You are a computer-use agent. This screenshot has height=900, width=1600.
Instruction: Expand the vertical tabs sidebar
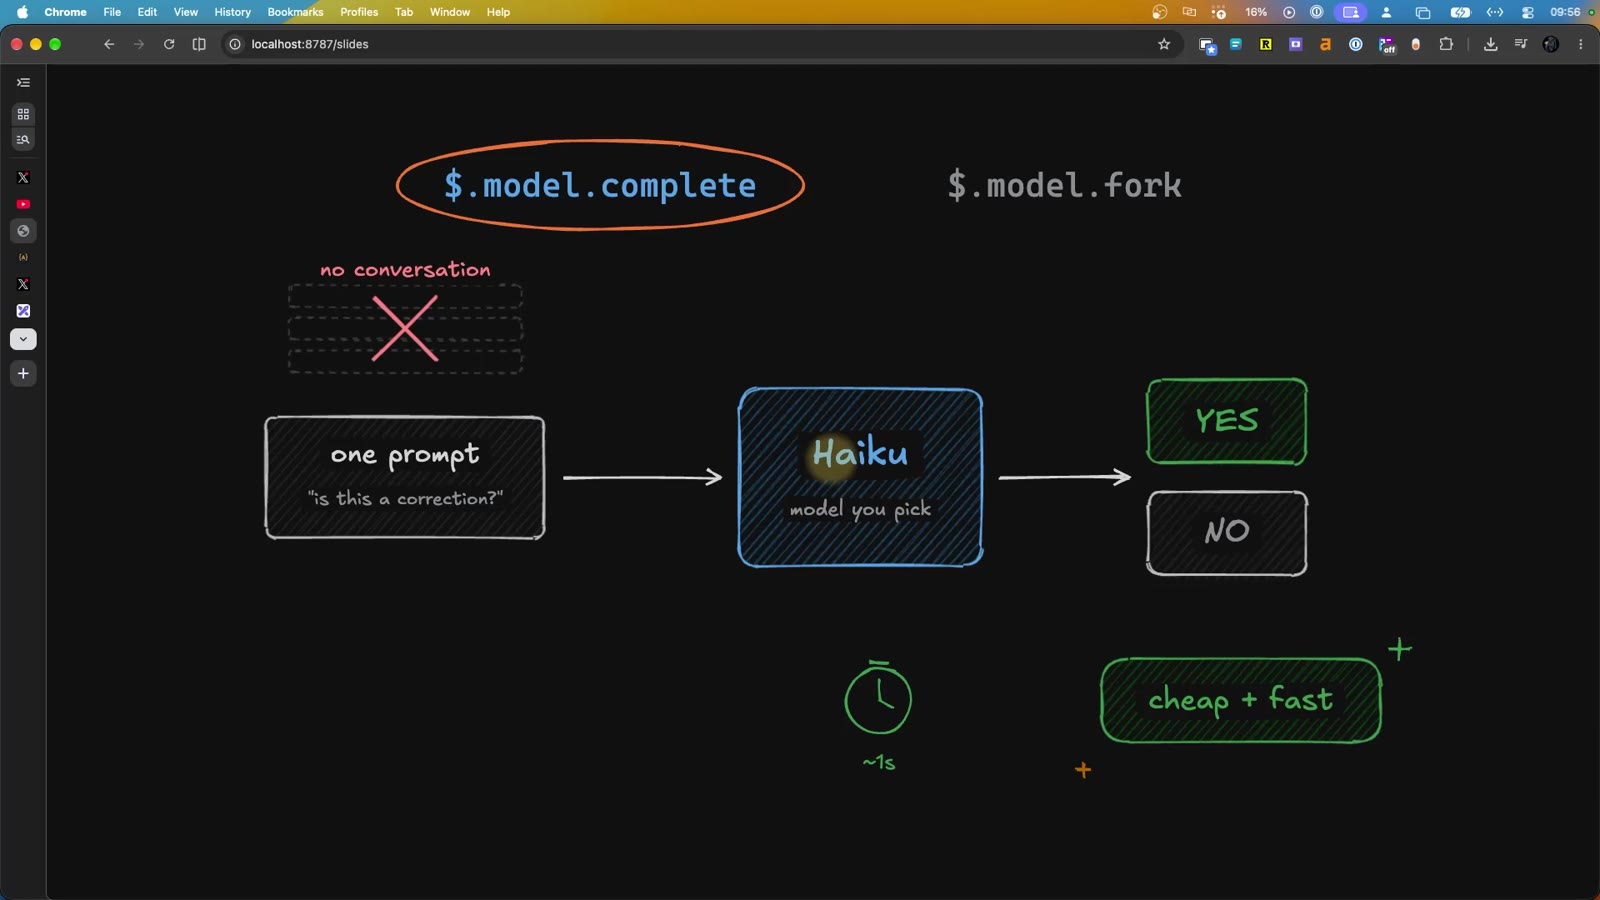coord(23,83)
